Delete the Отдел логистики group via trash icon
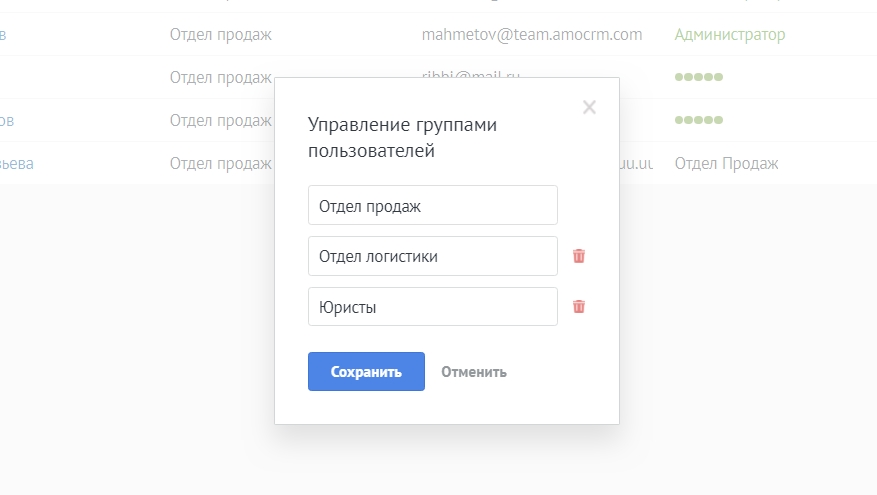Viewport: 877px width, 495px height. pyautogui.click(x=579, y=256)
